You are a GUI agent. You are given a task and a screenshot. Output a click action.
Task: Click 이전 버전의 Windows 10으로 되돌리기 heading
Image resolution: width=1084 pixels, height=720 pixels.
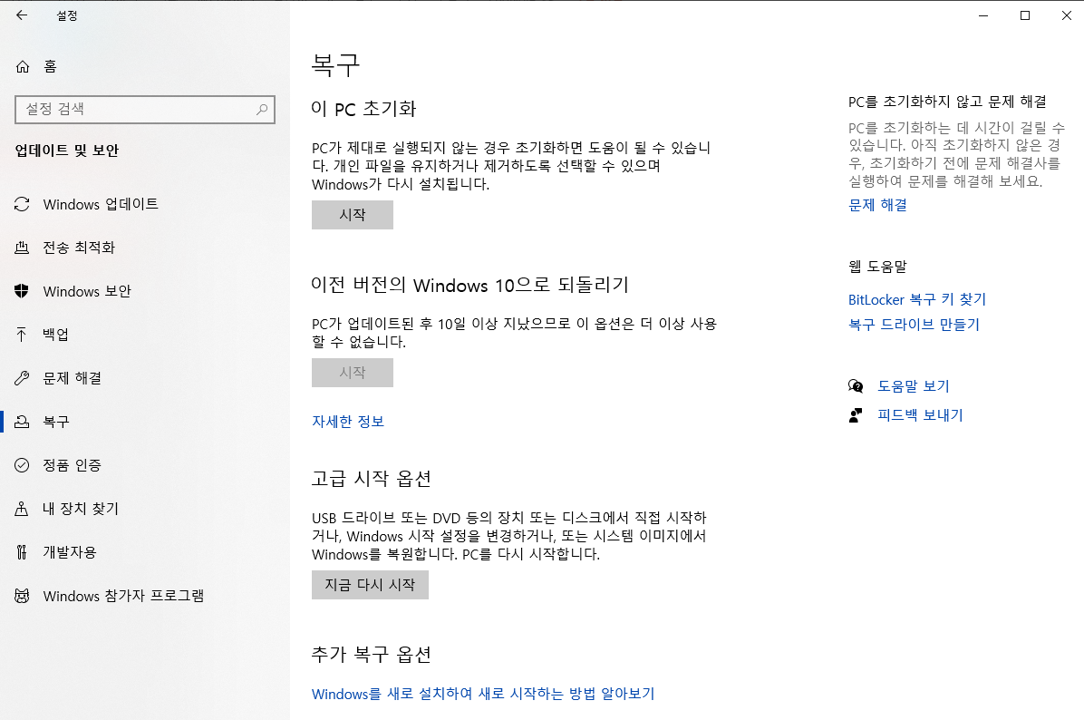pos(470,285)
